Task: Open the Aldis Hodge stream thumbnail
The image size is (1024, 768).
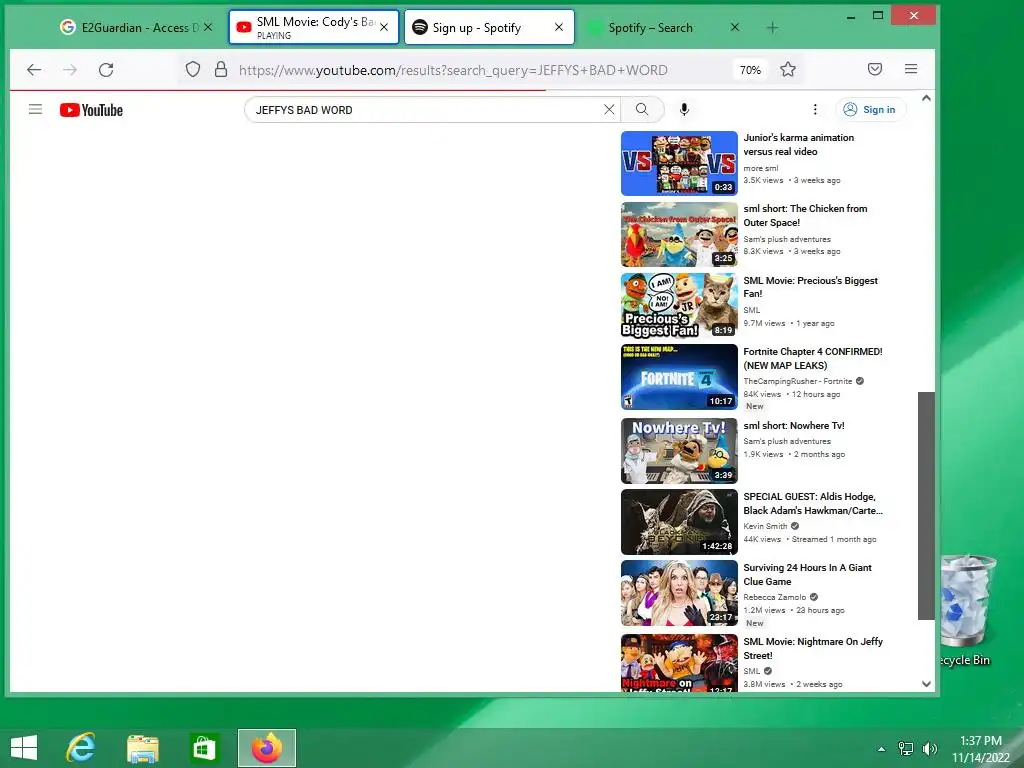Action: [x=679, y=522]
